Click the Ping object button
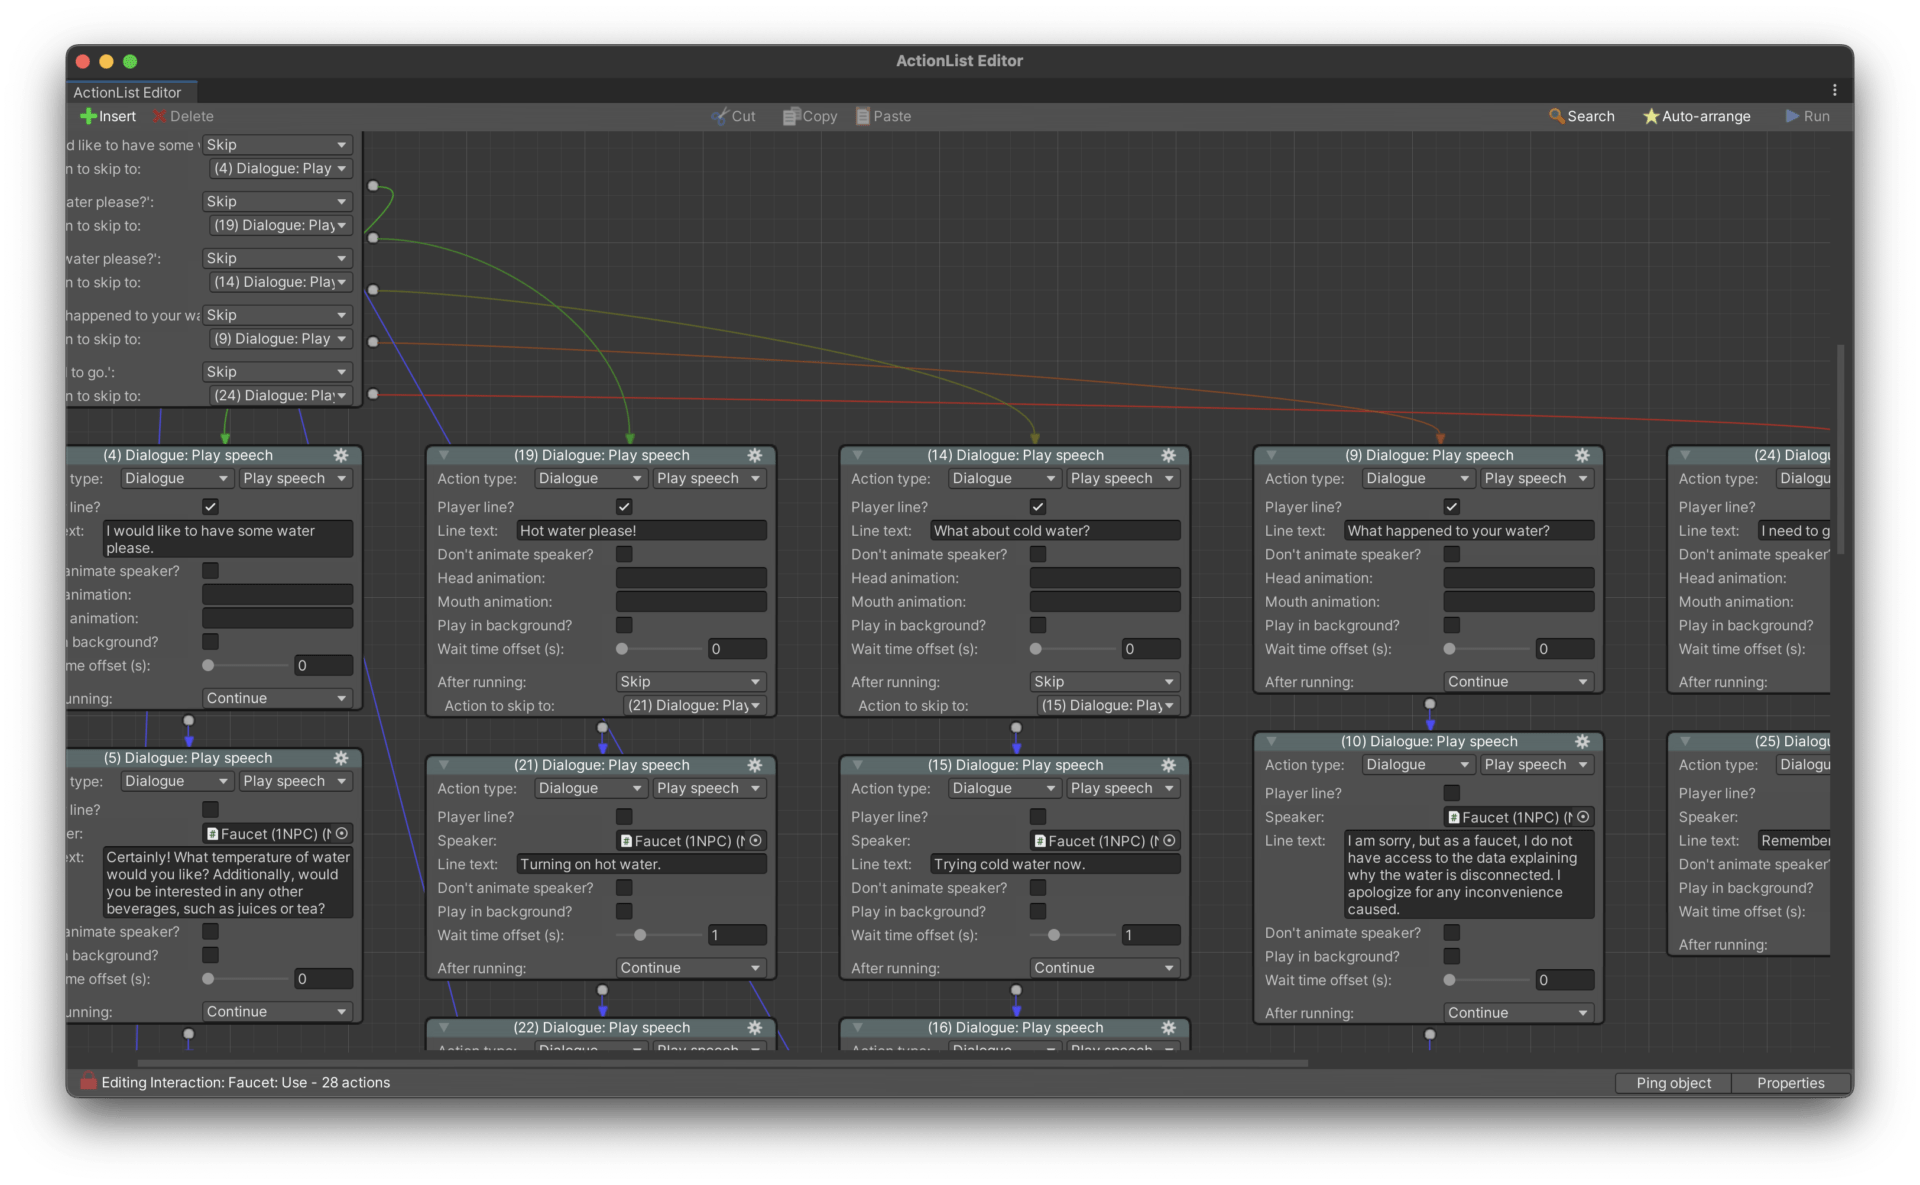Screen dimensions: 1920x1185 (1673, 1083)
